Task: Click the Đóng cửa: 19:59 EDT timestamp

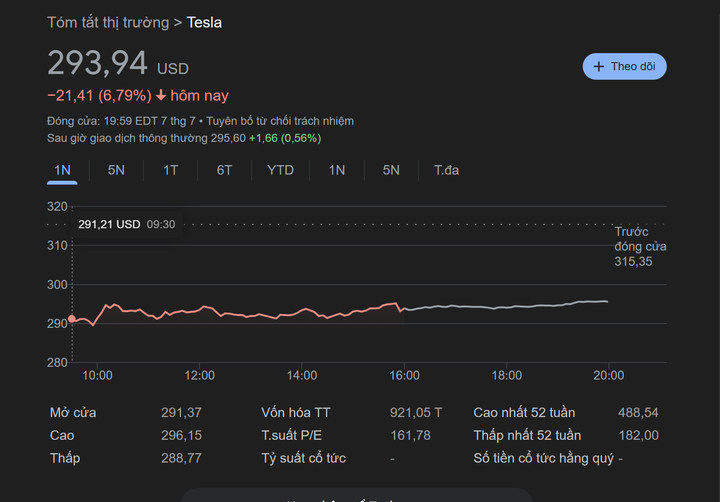Action: (121, 121)
